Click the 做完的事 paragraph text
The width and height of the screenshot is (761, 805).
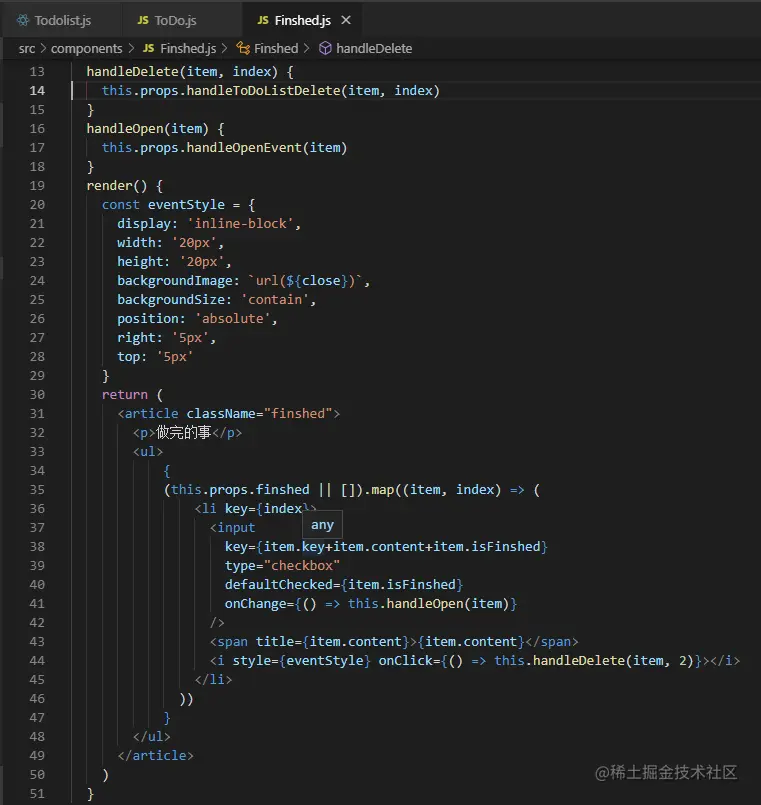click(183, 433)
